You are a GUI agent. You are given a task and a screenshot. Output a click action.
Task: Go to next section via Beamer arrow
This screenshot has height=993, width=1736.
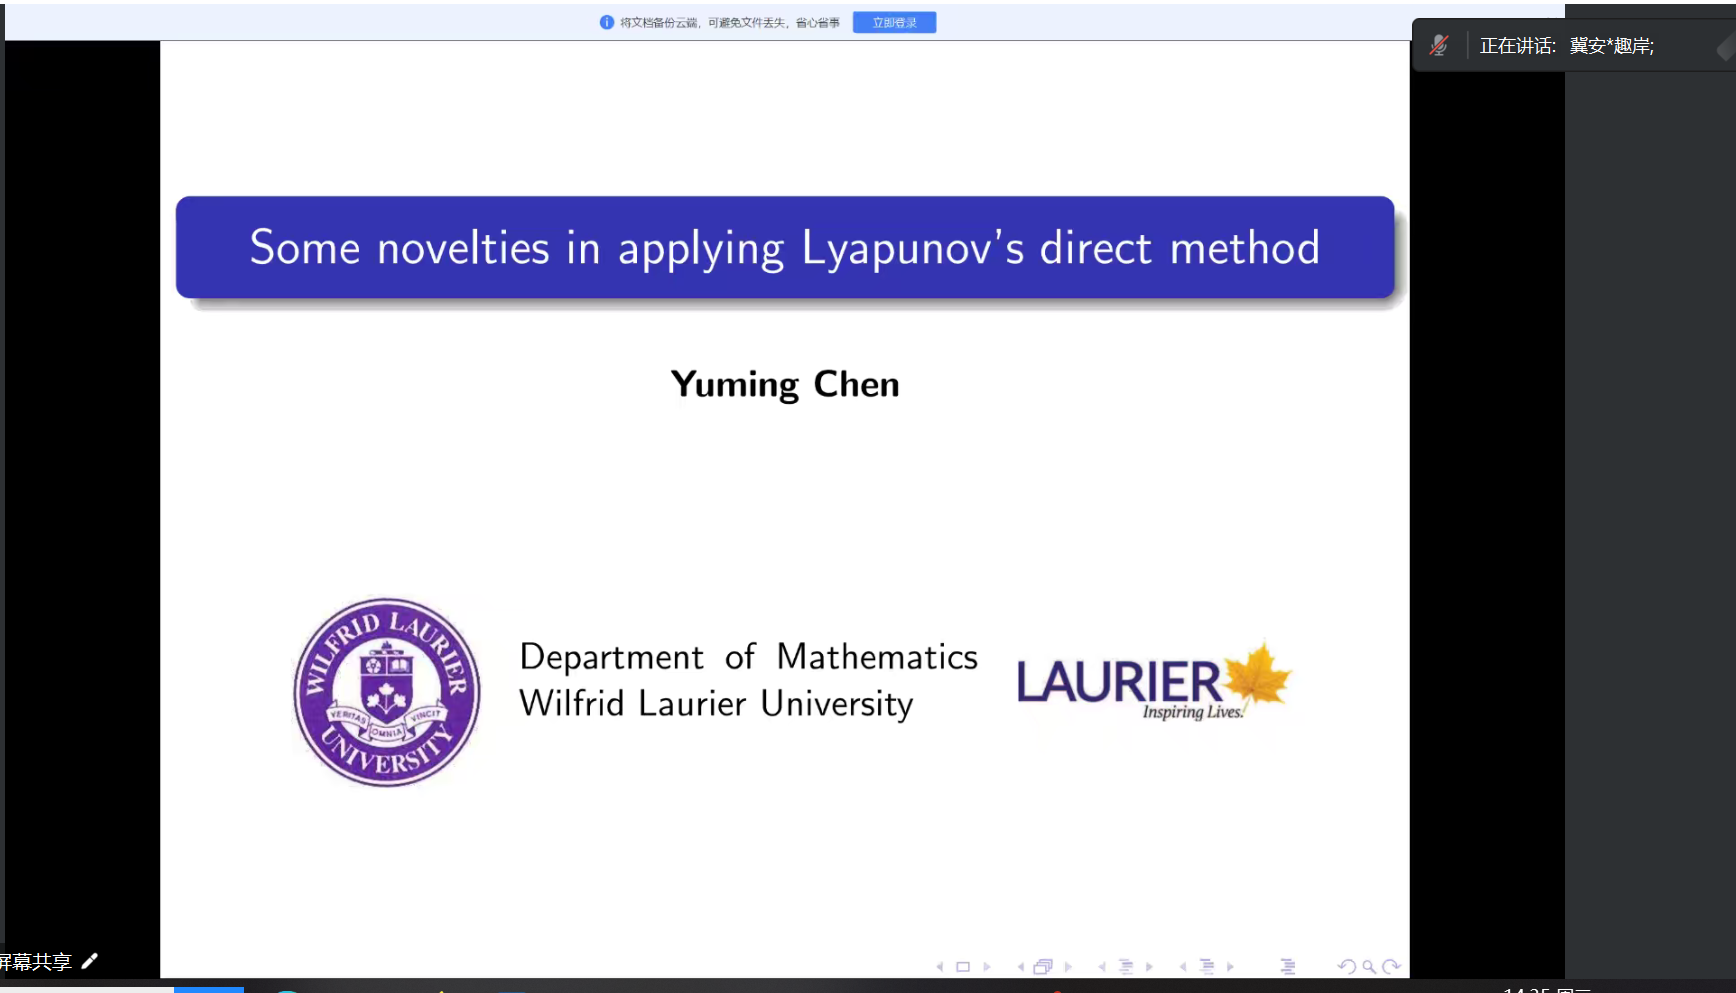coord(1231,967)
